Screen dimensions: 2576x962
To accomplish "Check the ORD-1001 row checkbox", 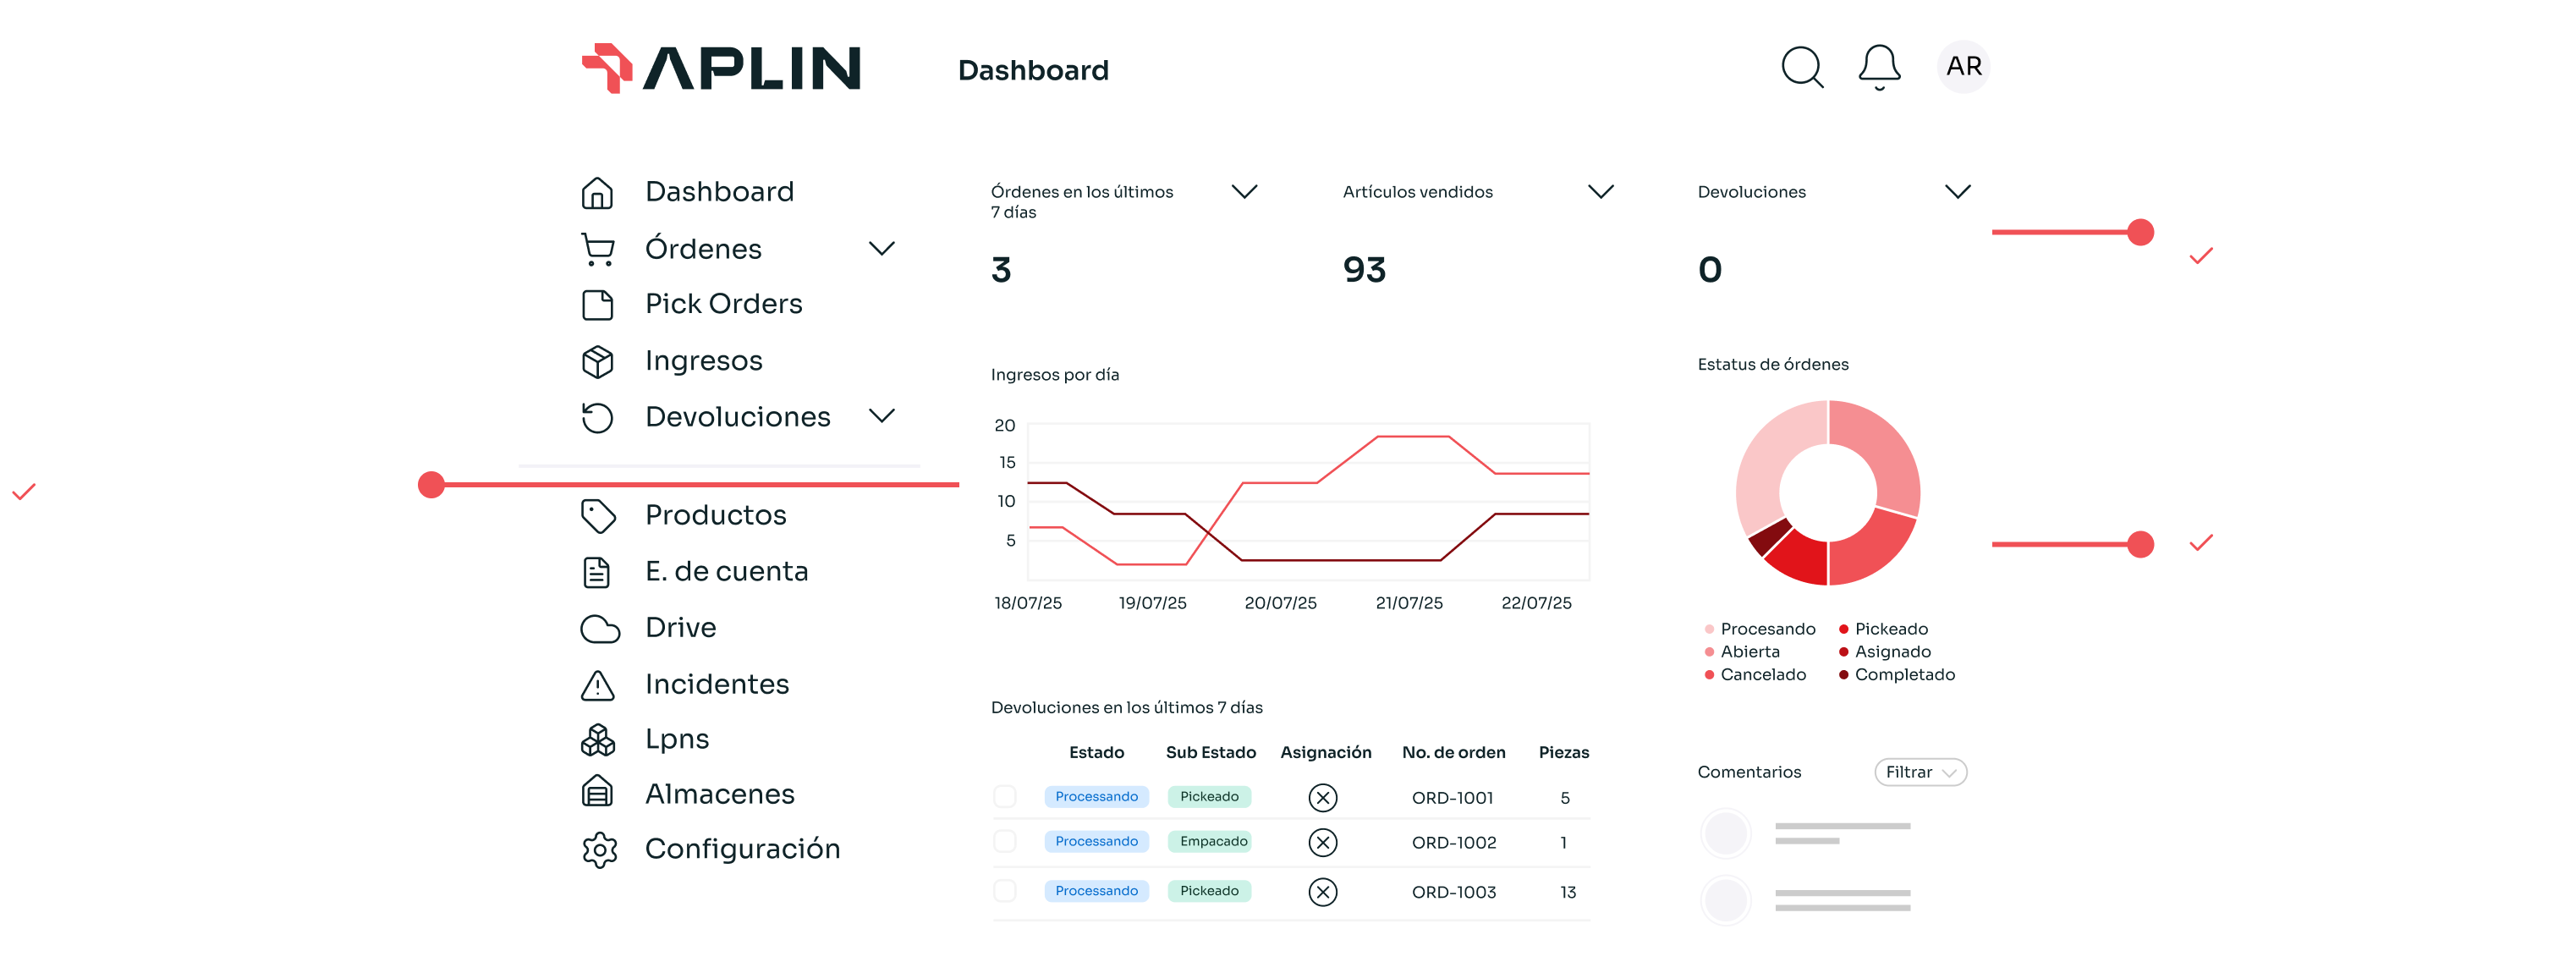I will click(x=1004, y=796).
